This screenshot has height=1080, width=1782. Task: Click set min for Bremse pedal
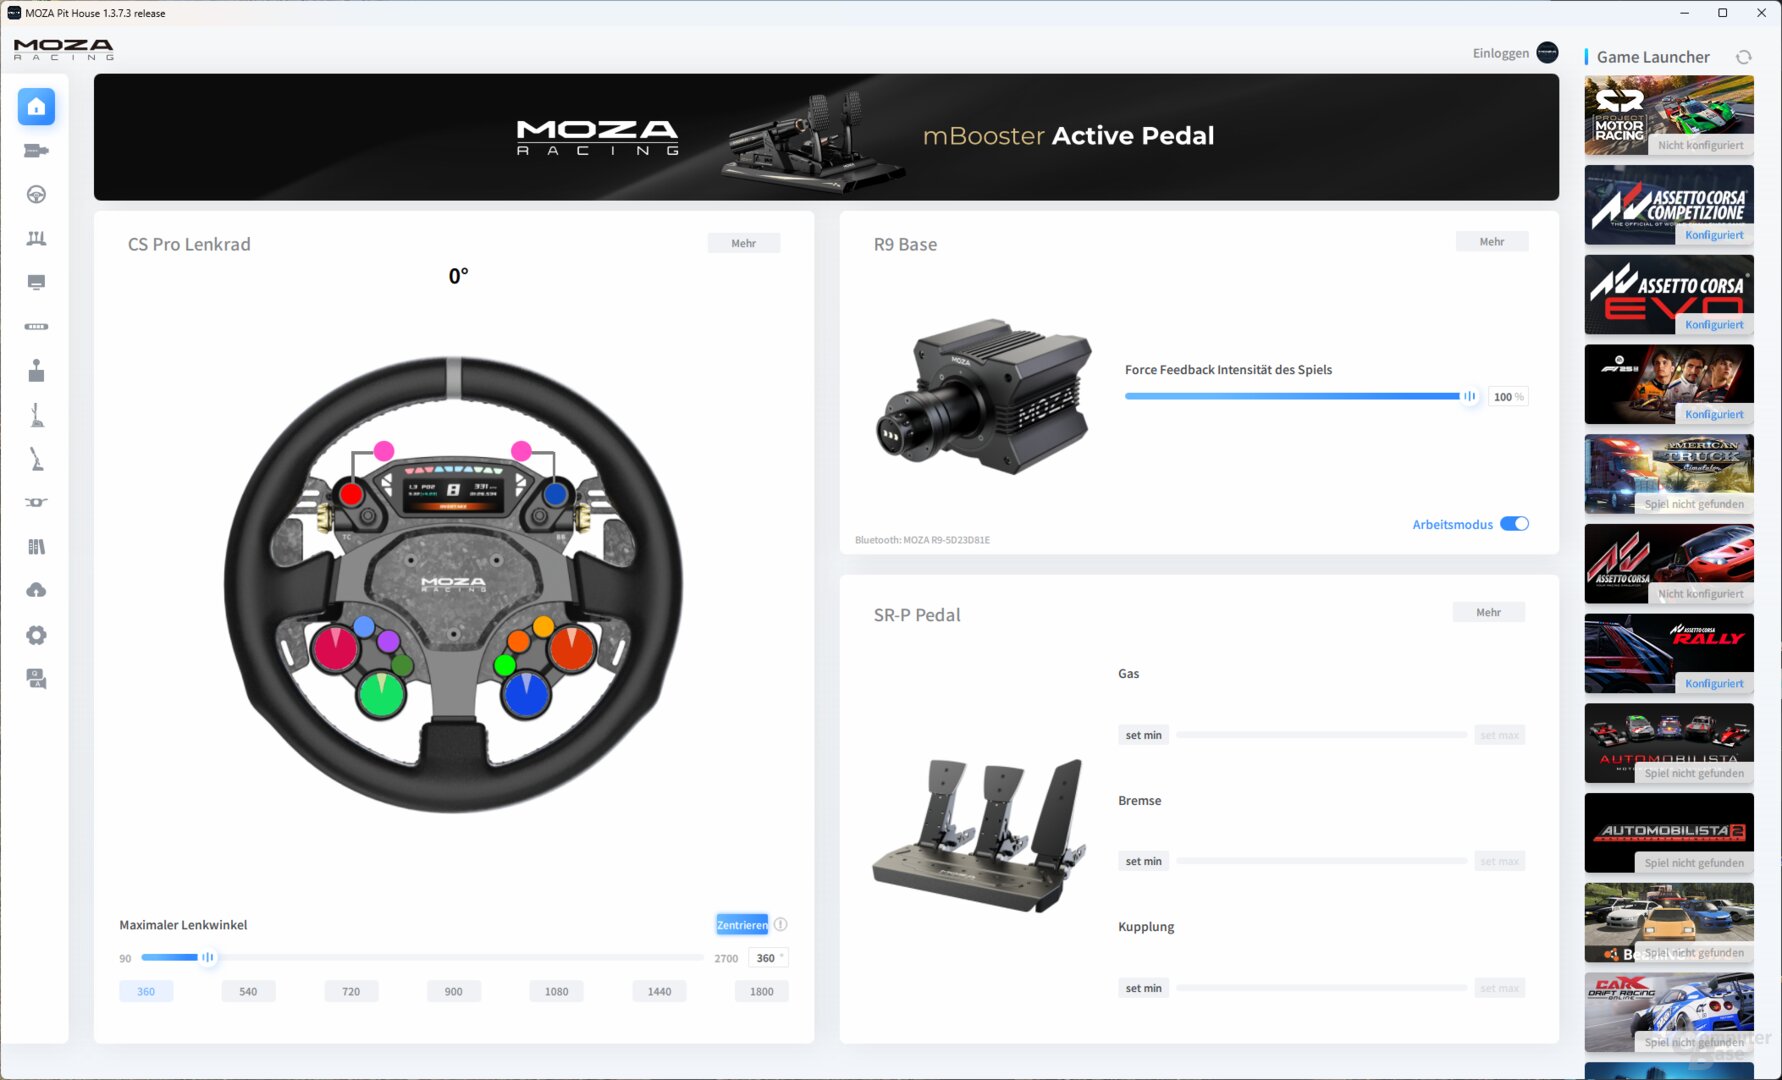[x=1143, y=861]
